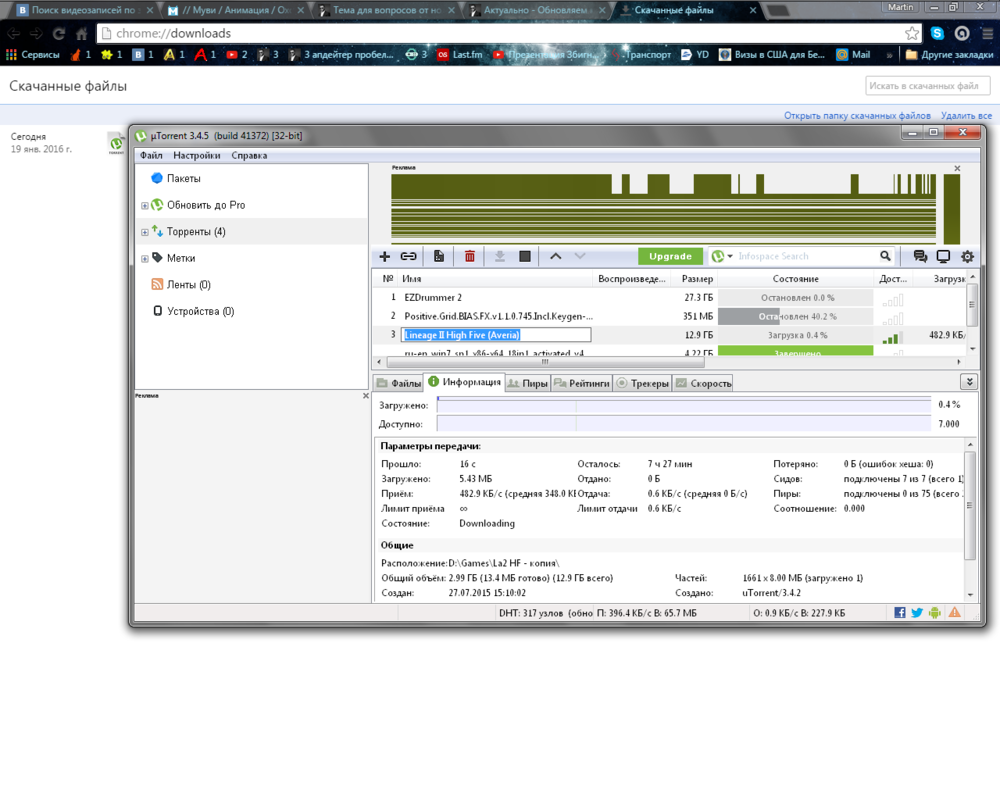Open the Настройки menu
1000x800 pixels.
pyautogui.click(x=196, y=156)
